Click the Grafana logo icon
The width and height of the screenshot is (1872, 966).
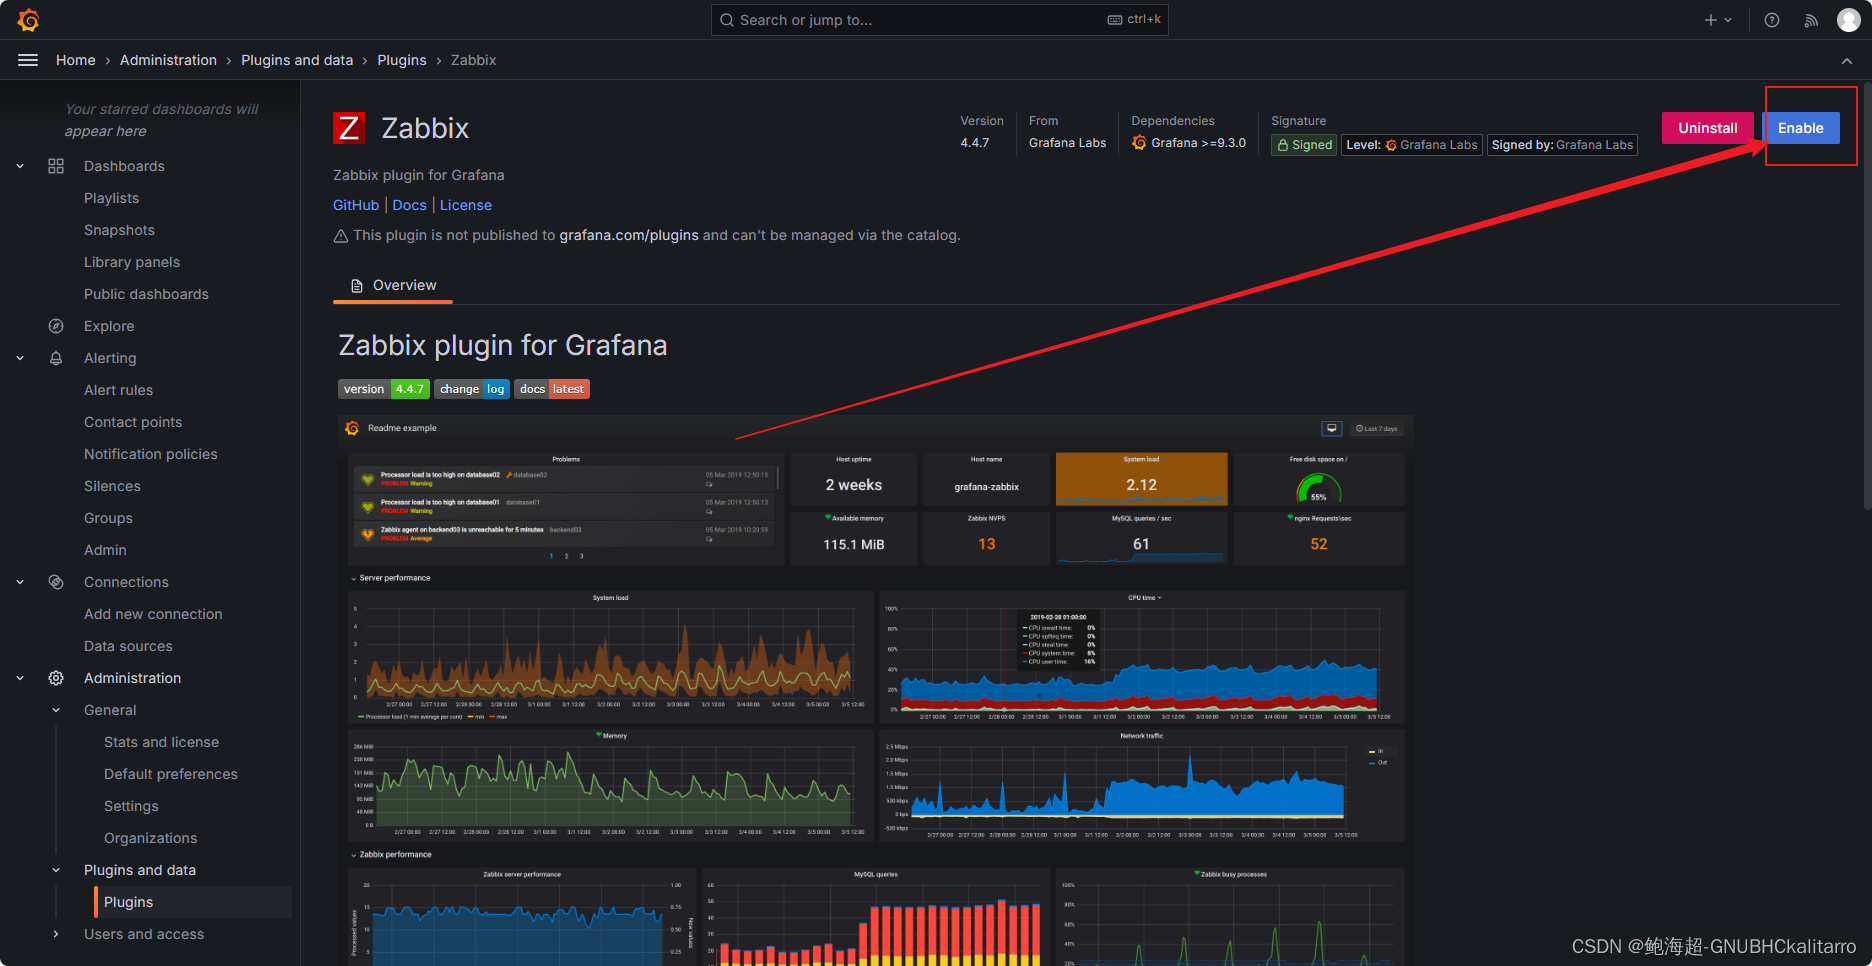pos(28,20)
